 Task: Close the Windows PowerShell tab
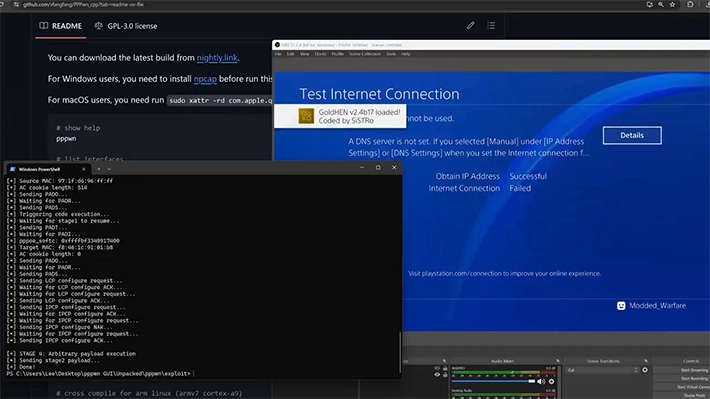(x=83, y=169)
